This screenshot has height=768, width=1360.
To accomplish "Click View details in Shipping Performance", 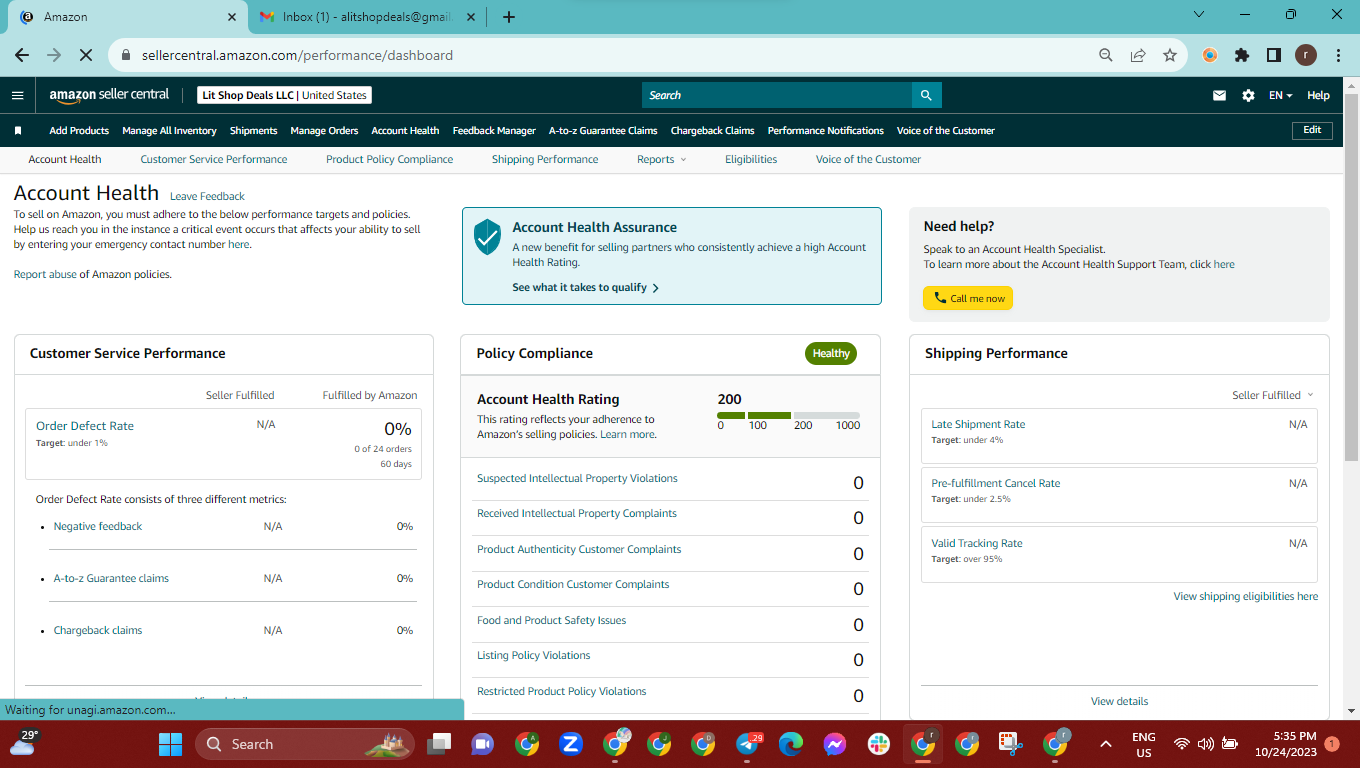I will 1119,701.
